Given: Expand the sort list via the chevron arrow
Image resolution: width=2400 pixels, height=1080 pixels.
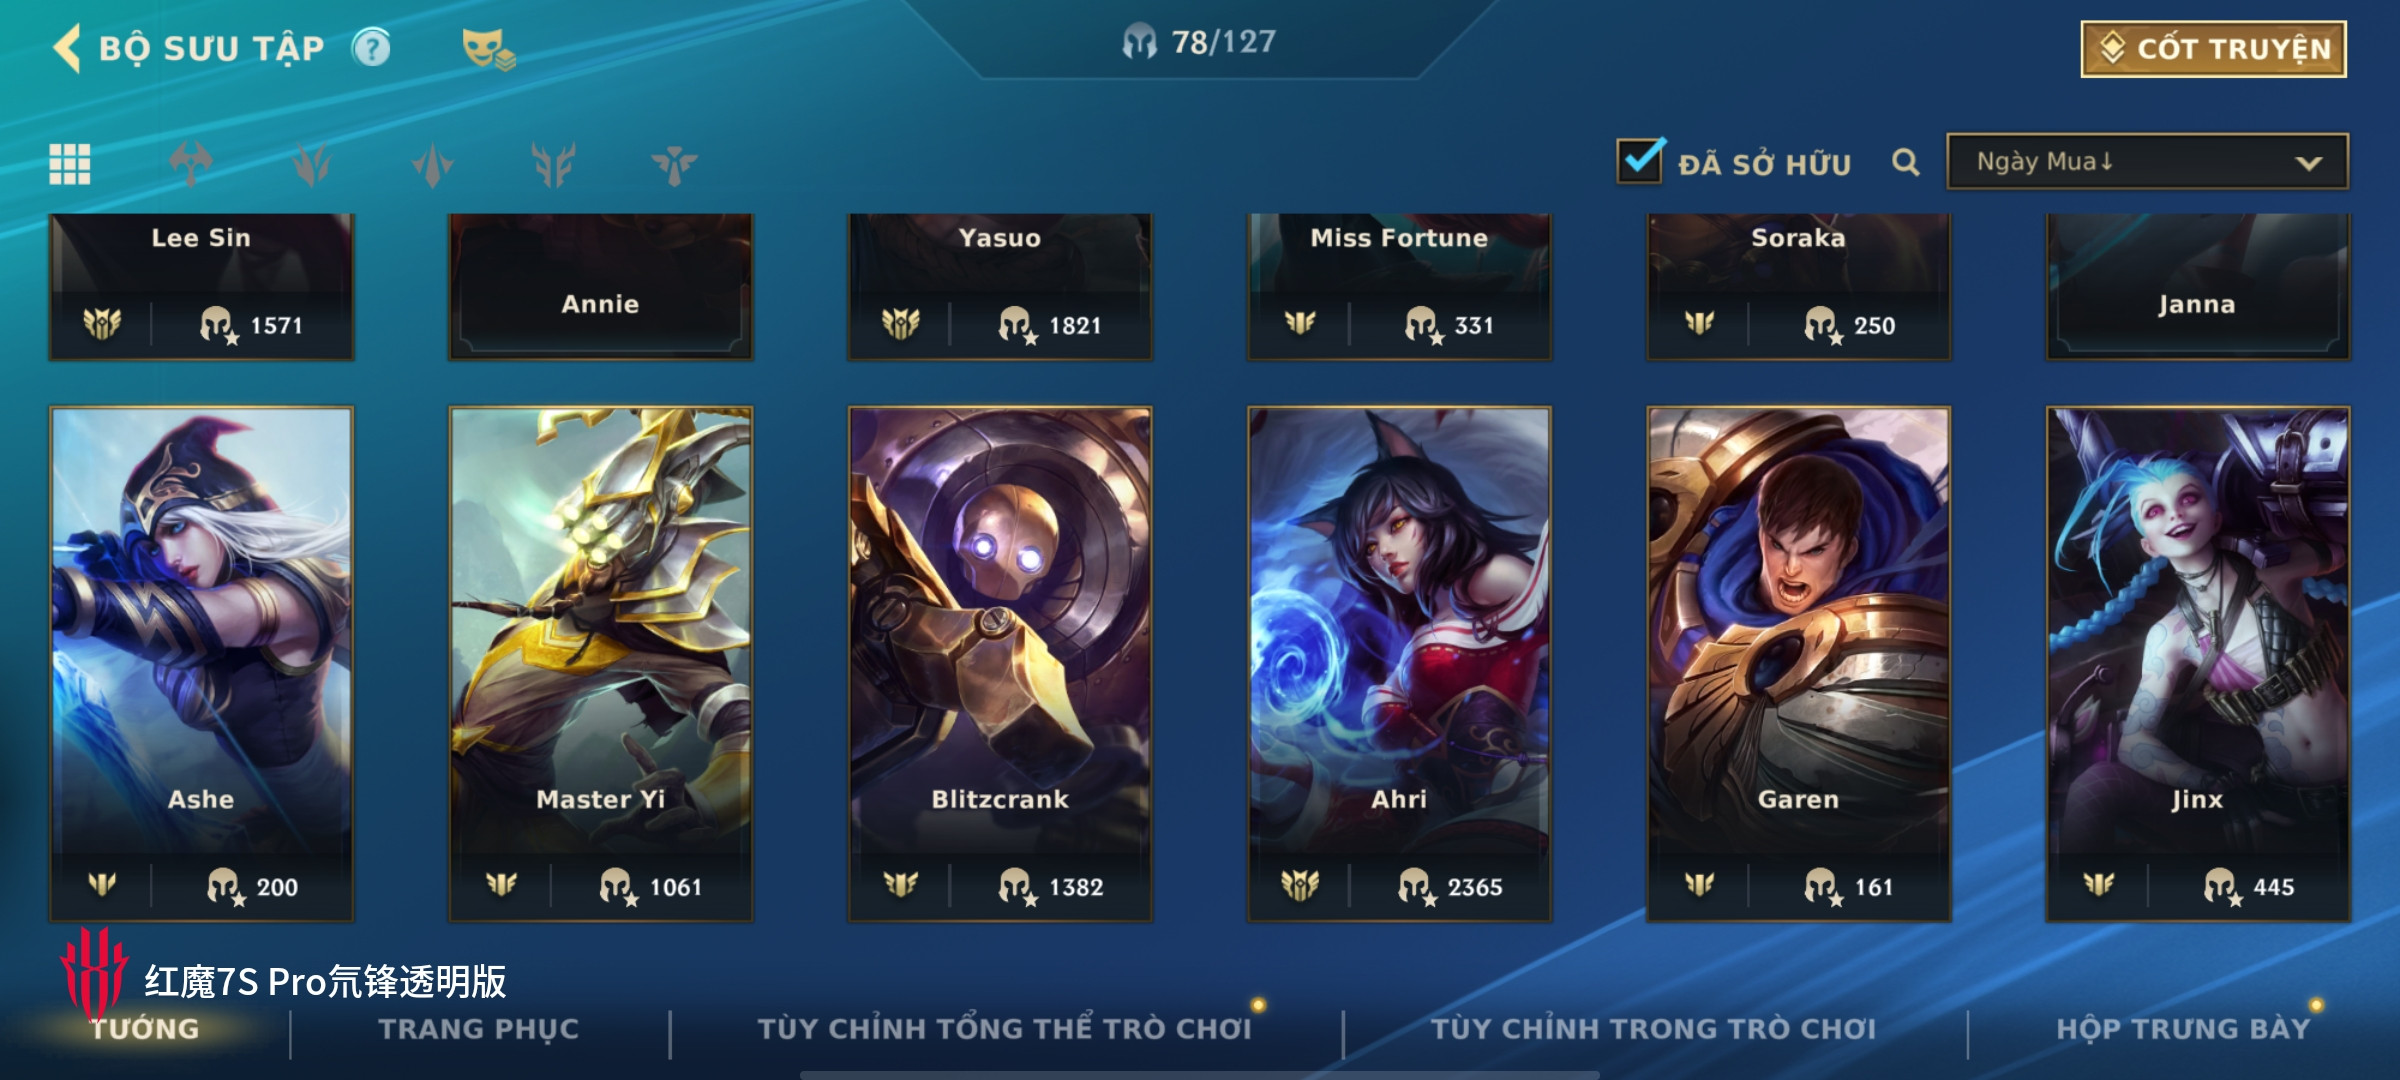Looking at the screenshot, I should coord(2309,163).
